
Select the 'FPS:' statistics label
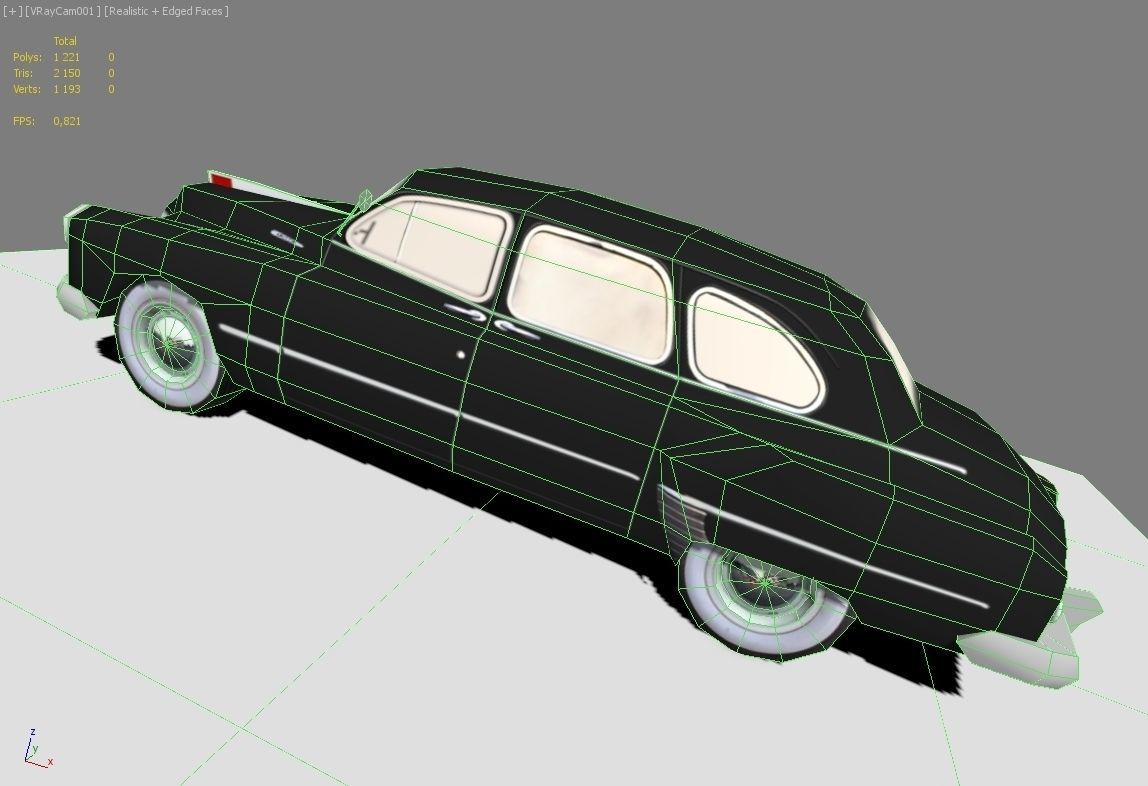click(24, 121)
